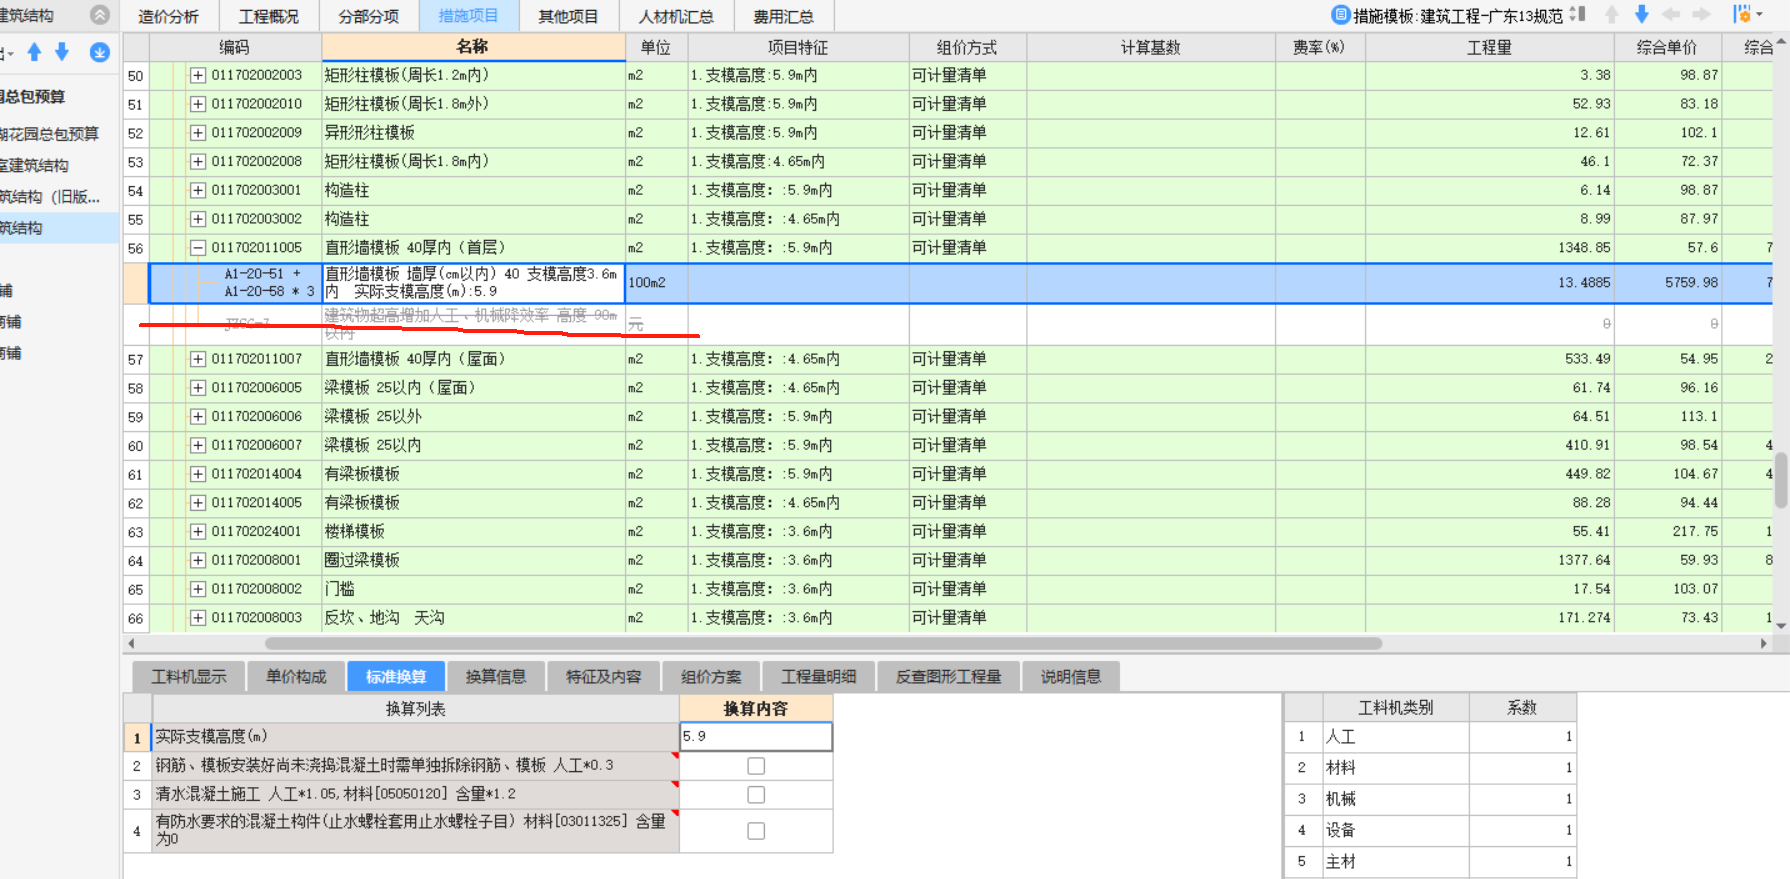The height and width of the screenshot is (879, 1790).
Task: Click 实际支模高度 input field showing 5.9
Action: [x=756, y=736]
